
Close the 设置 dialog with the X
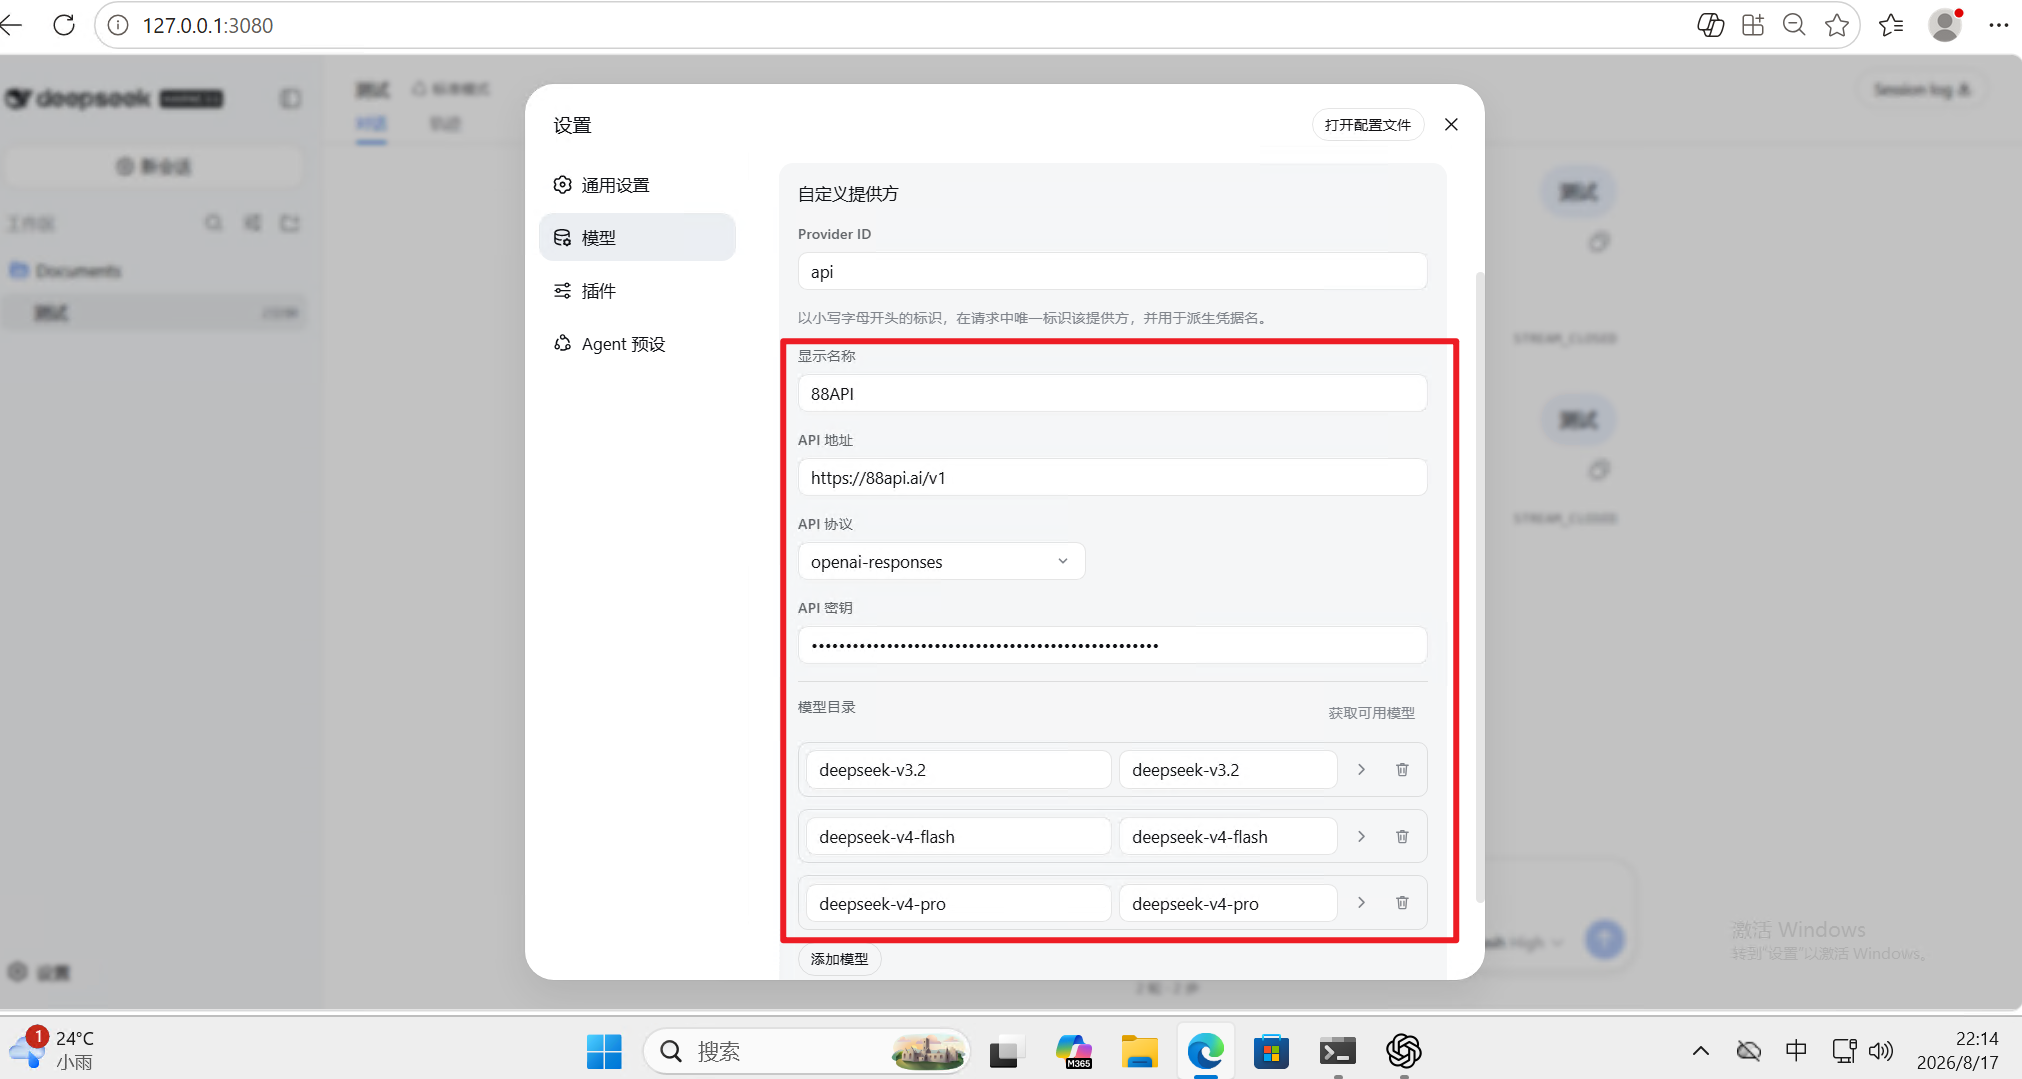pos(1451,124)
